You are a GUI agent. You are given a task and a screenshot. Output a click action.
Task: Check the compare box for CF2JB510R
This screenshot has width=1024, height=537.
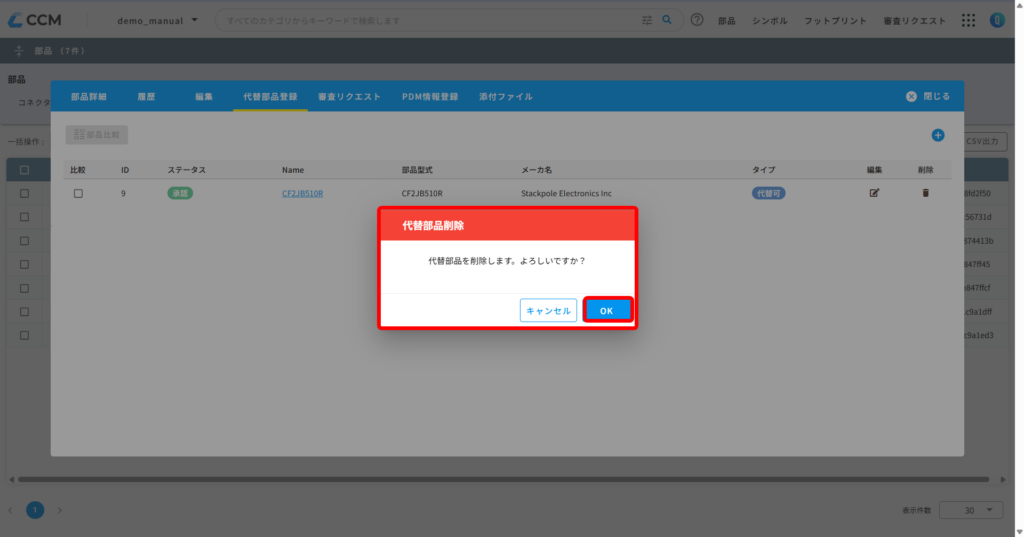pyautogui.click(x=78, y=193)
